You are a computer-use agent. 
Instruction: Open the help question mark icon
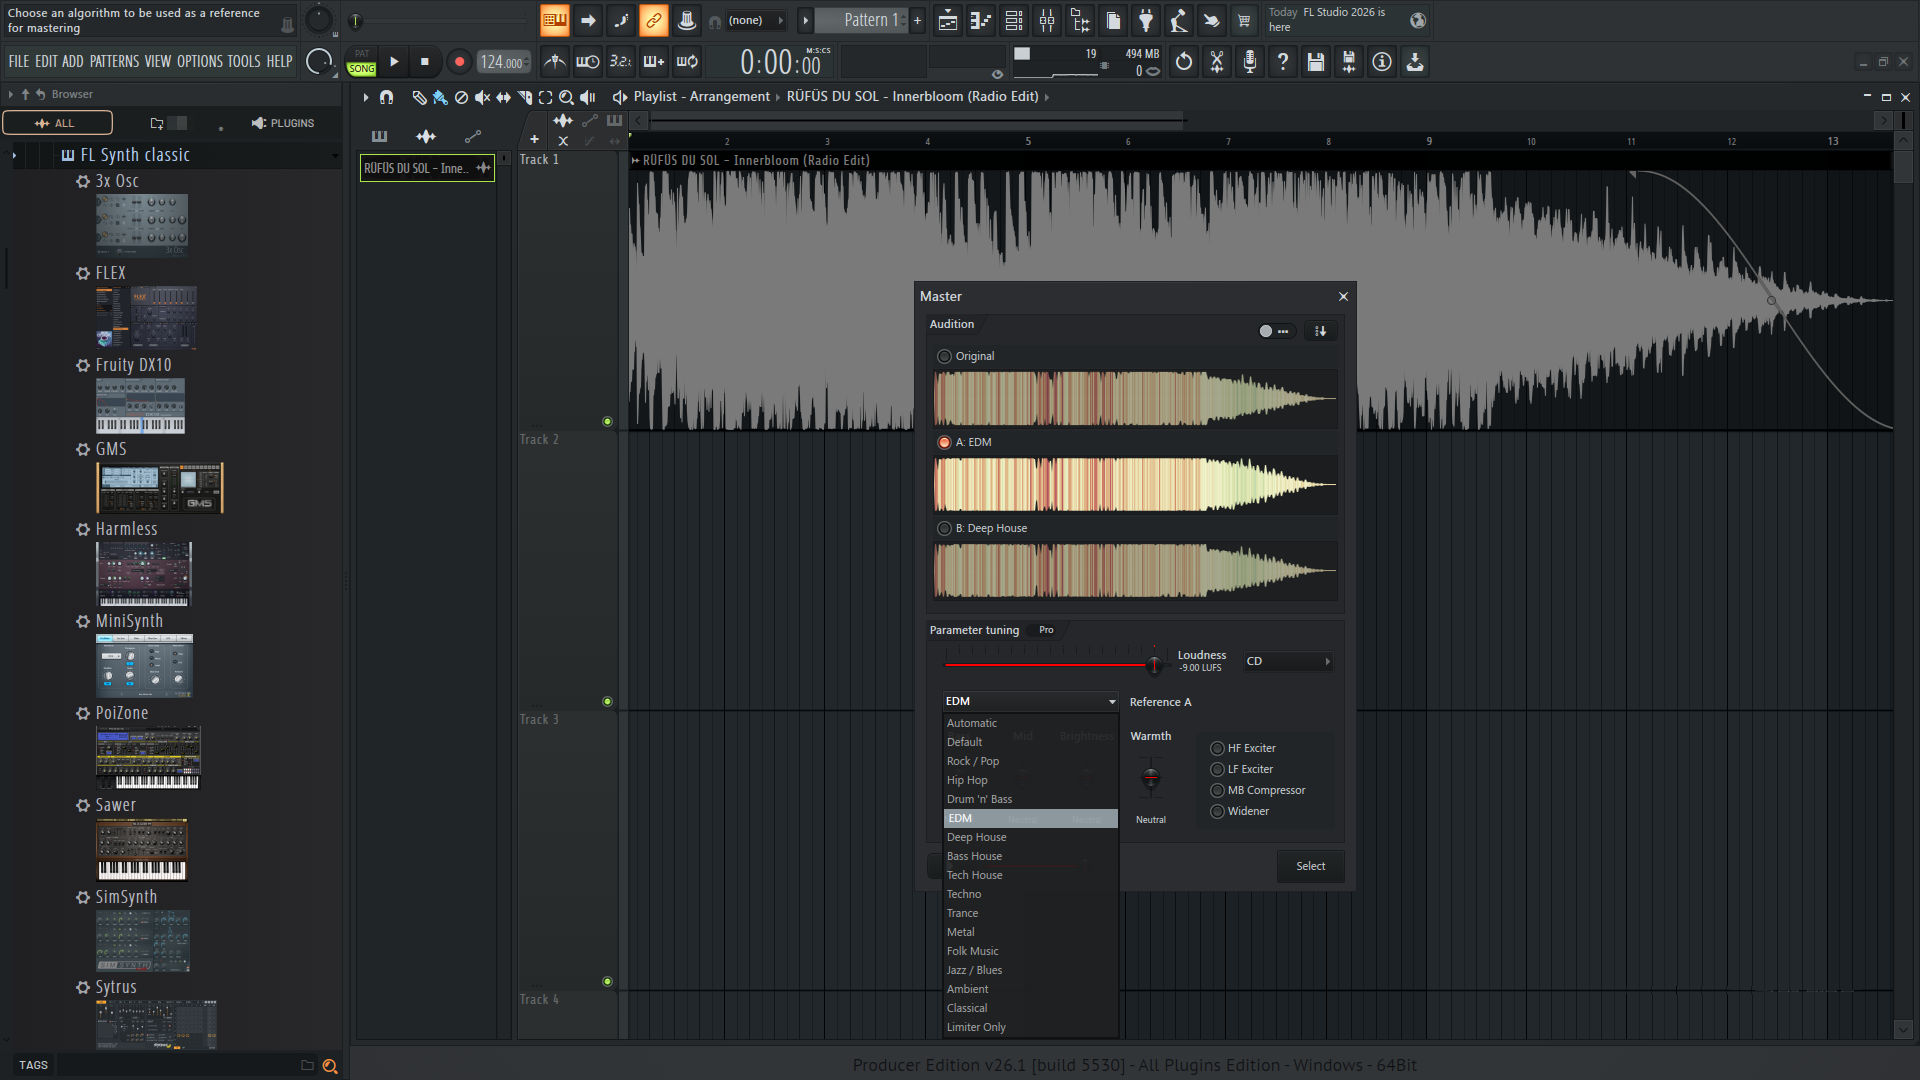(x=1283, y=62)
